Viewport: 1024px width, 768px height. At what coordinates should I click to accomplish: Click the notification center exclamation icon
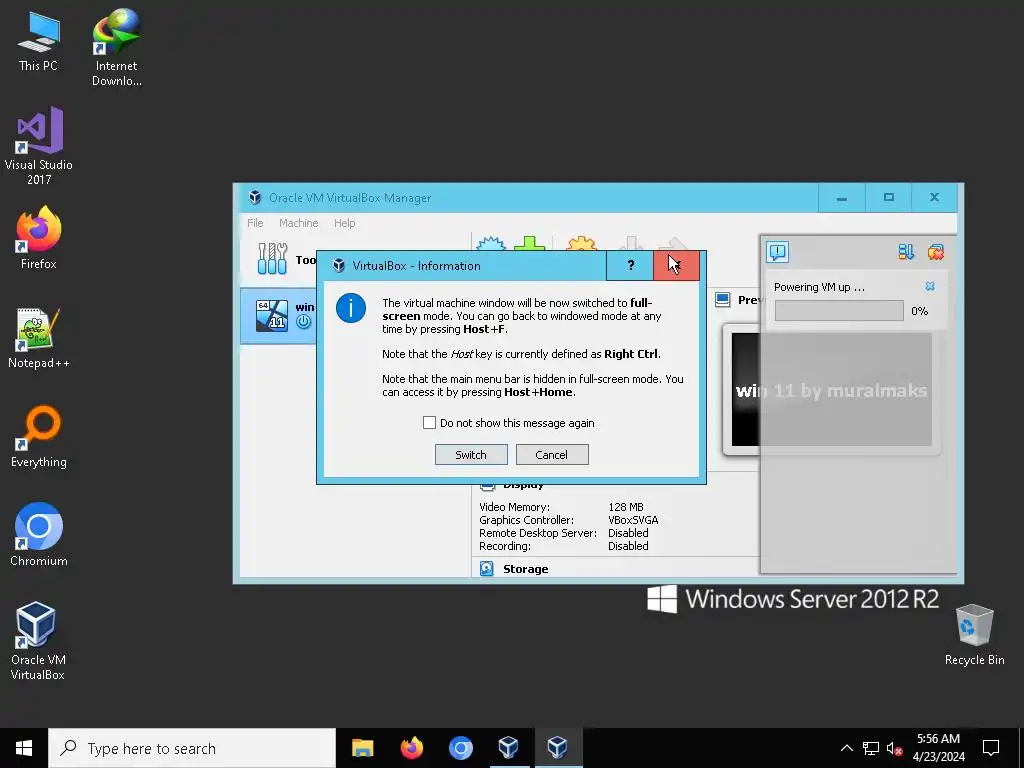click(778, 252)
